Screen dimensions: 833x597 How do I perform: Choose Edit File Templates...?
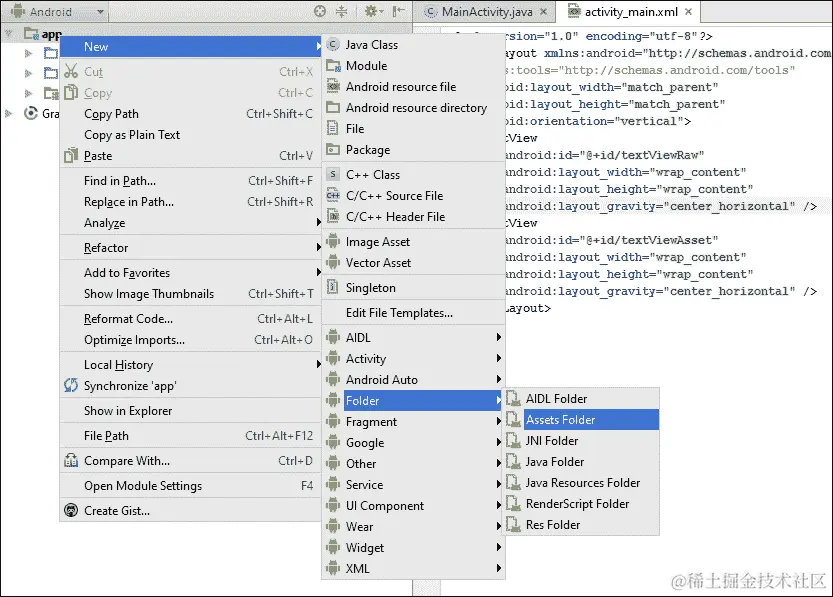coord(414,313)
